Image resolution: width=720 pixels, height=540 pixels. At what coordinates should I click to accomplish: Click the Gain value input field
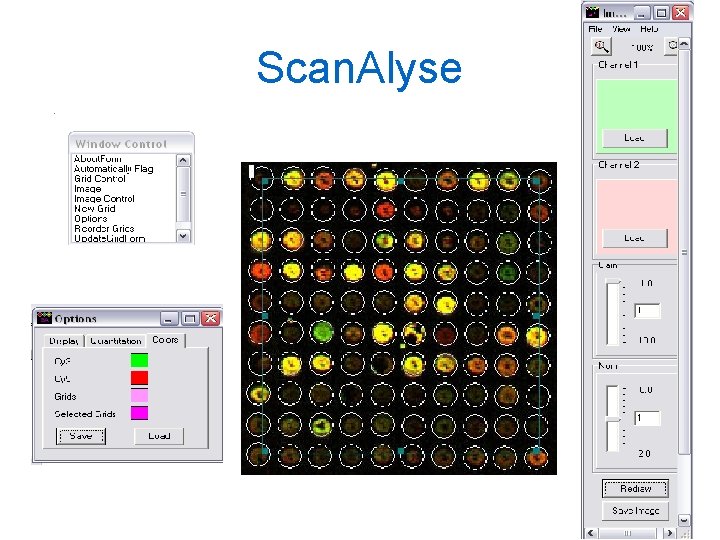coord(647,311)
